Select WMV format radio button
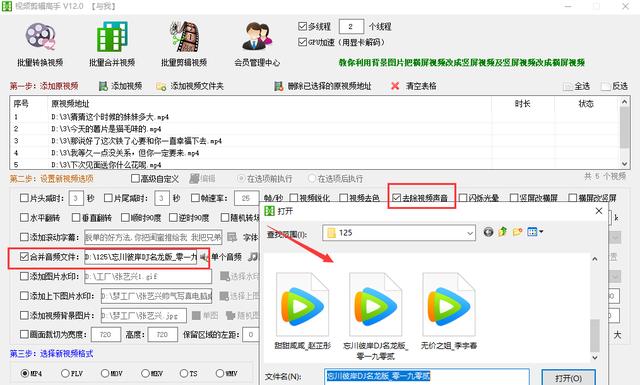This screenshot has height=385, width=640. point(220,374)
